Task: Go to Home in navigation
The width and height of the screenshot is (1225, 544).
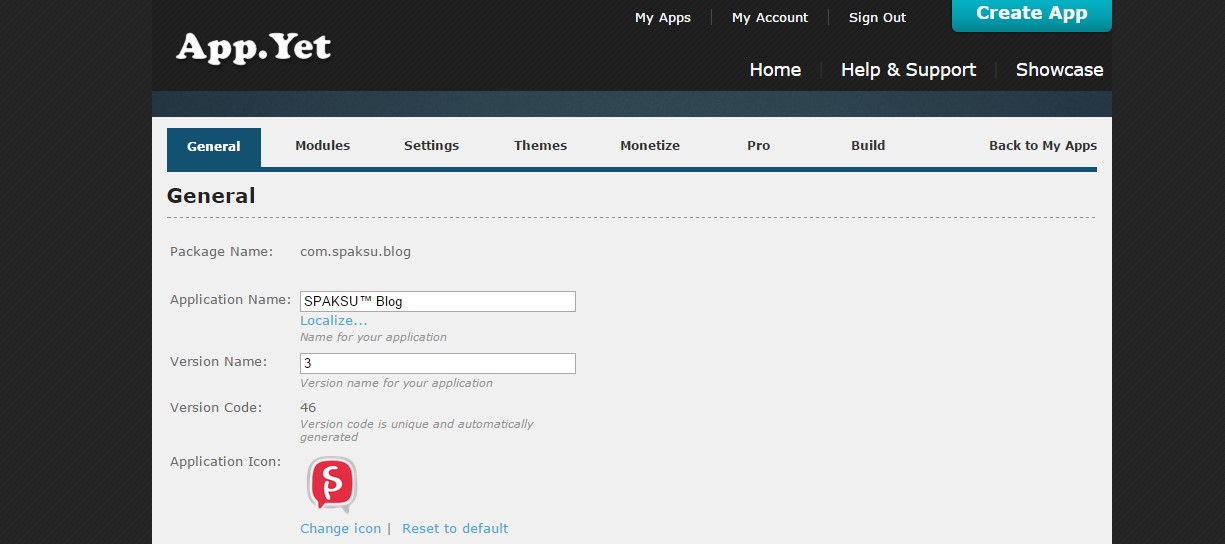Action: click(x=775, y=70)
